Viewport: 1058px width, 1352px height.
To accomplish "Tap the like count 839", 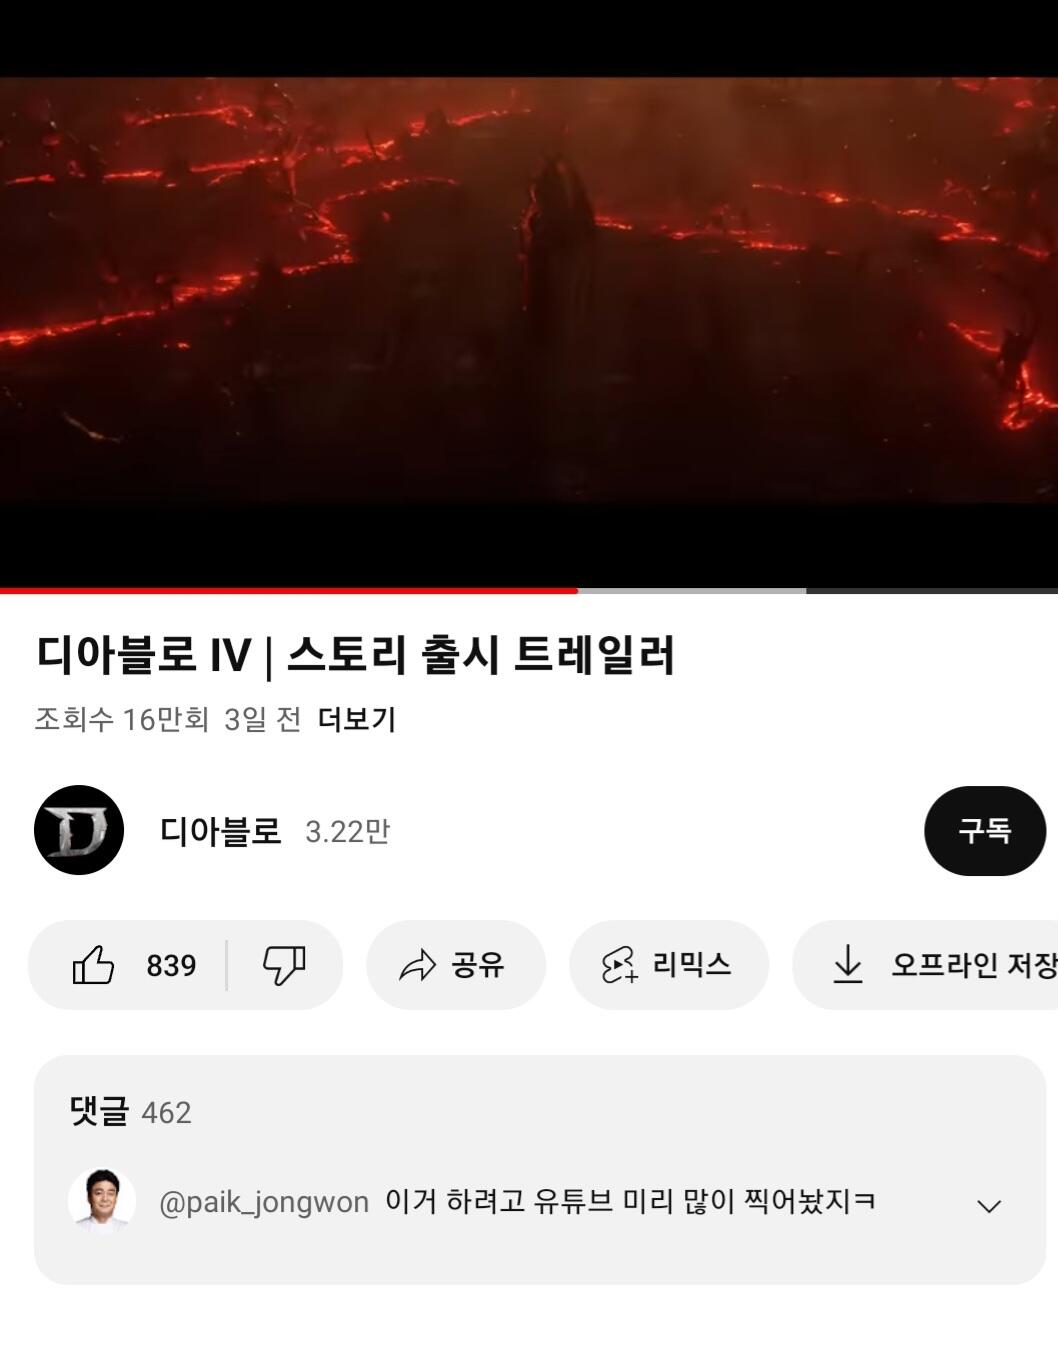I will tap(171, 965).
